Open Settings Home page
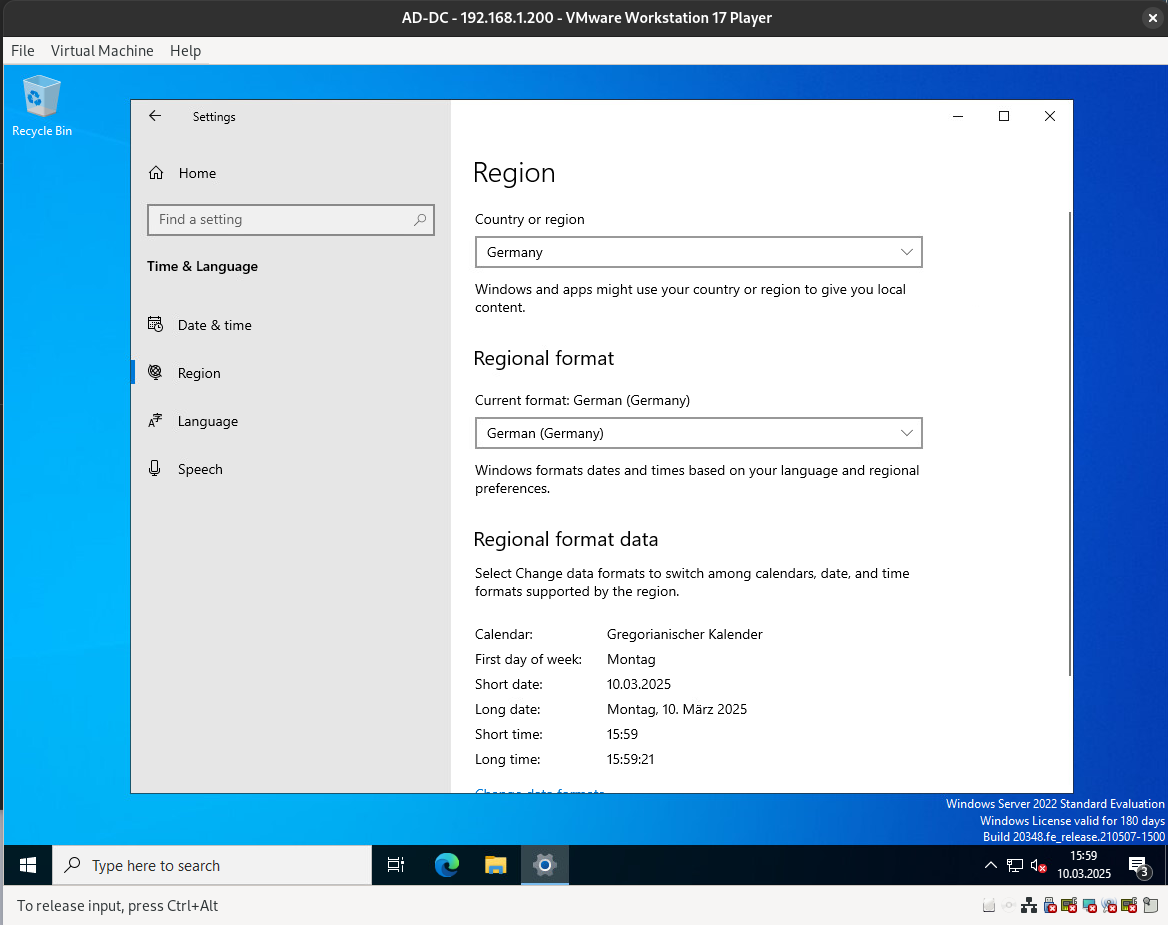This screenshot has width=1168, height=925. pos(196,173)
